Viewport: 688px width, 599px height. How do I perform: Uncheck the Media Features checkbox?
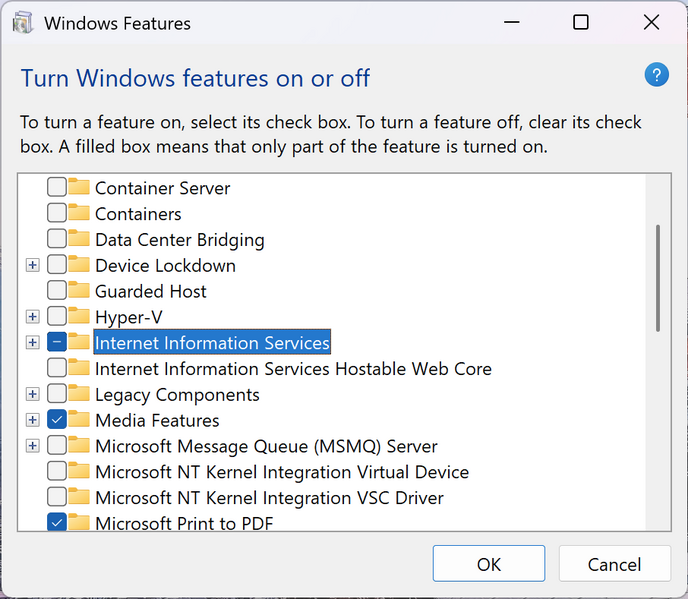(57, 420)
